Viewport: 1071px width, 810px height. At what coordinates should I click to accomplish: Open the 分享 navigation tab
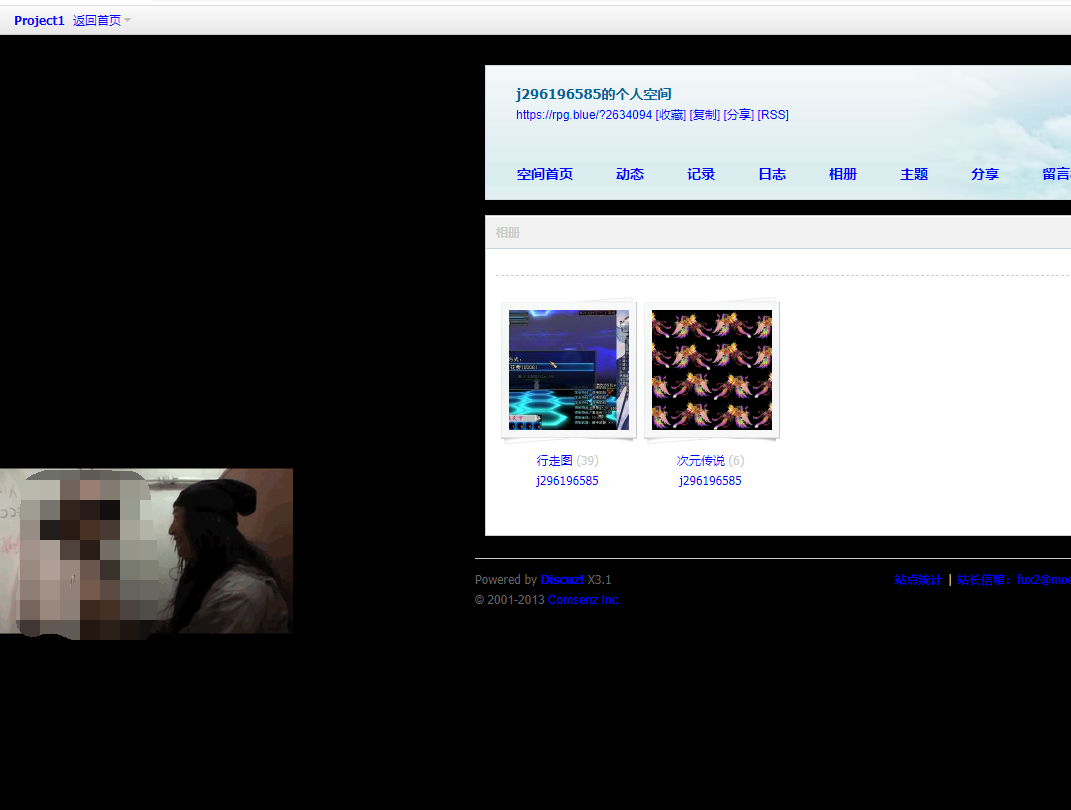[x=985, y=174]
